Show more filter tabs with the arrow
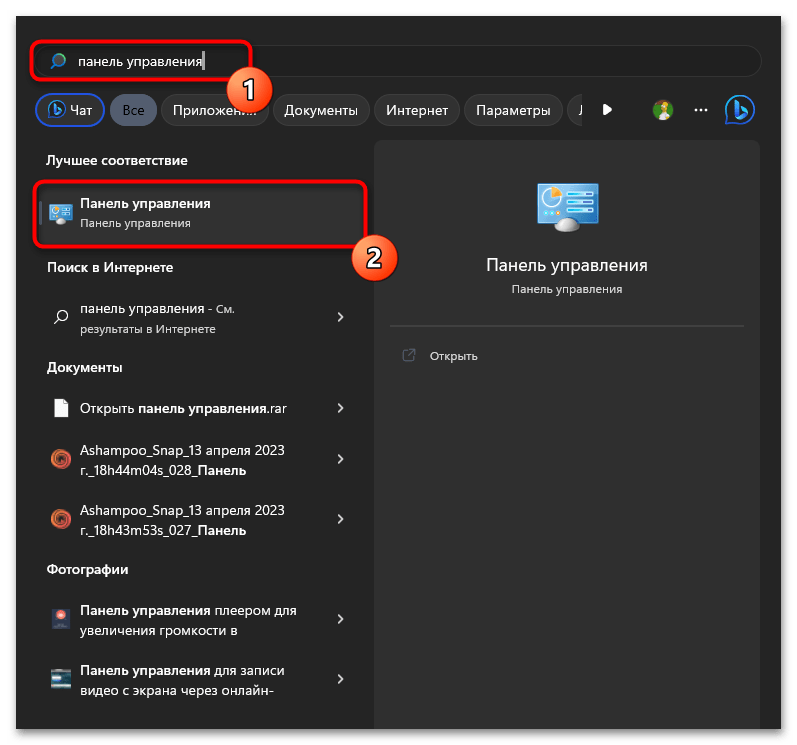 click(x=607, y=110)
